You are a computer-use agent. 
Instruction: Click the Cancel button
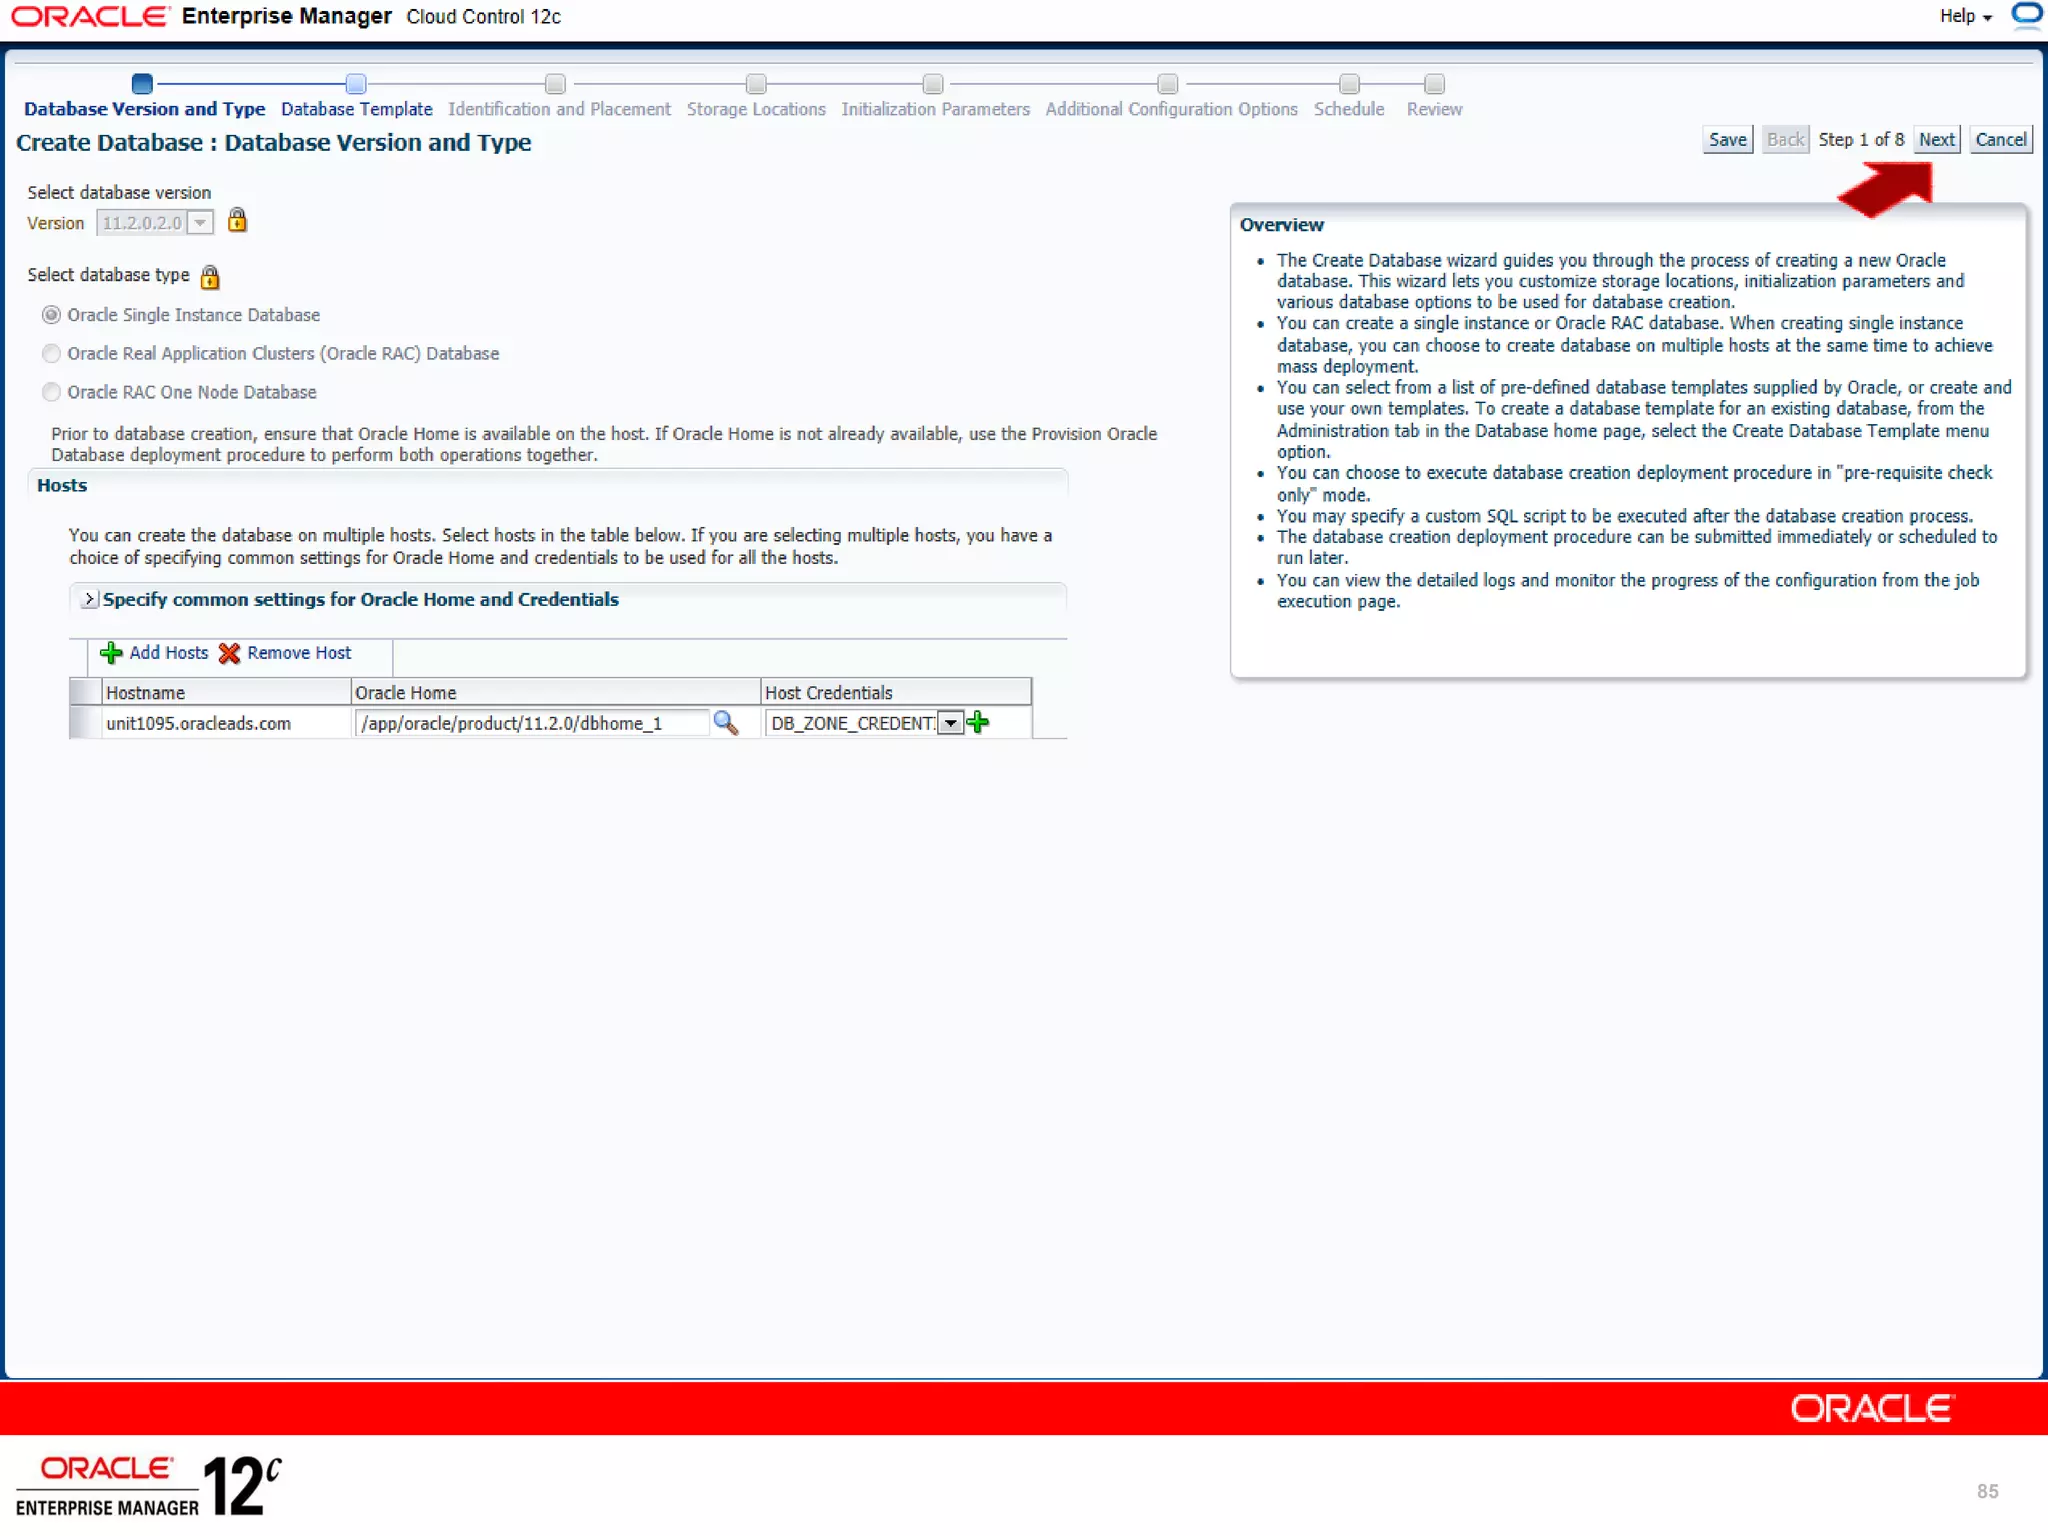pyautogui.click(x=2000, y=140)
